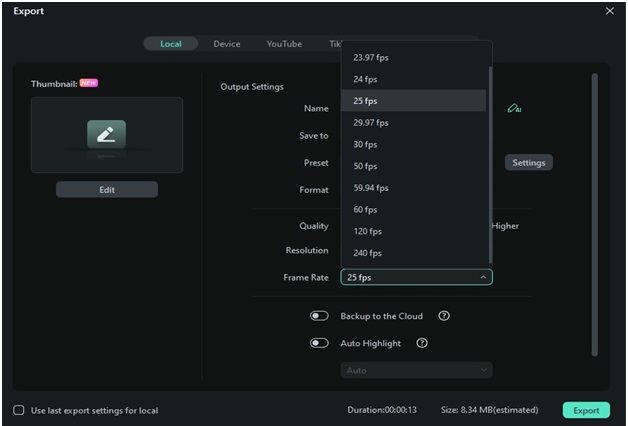This screenshot has width=628, height=426.
Task: Close the Export dialog
Action: coord(610,11)
